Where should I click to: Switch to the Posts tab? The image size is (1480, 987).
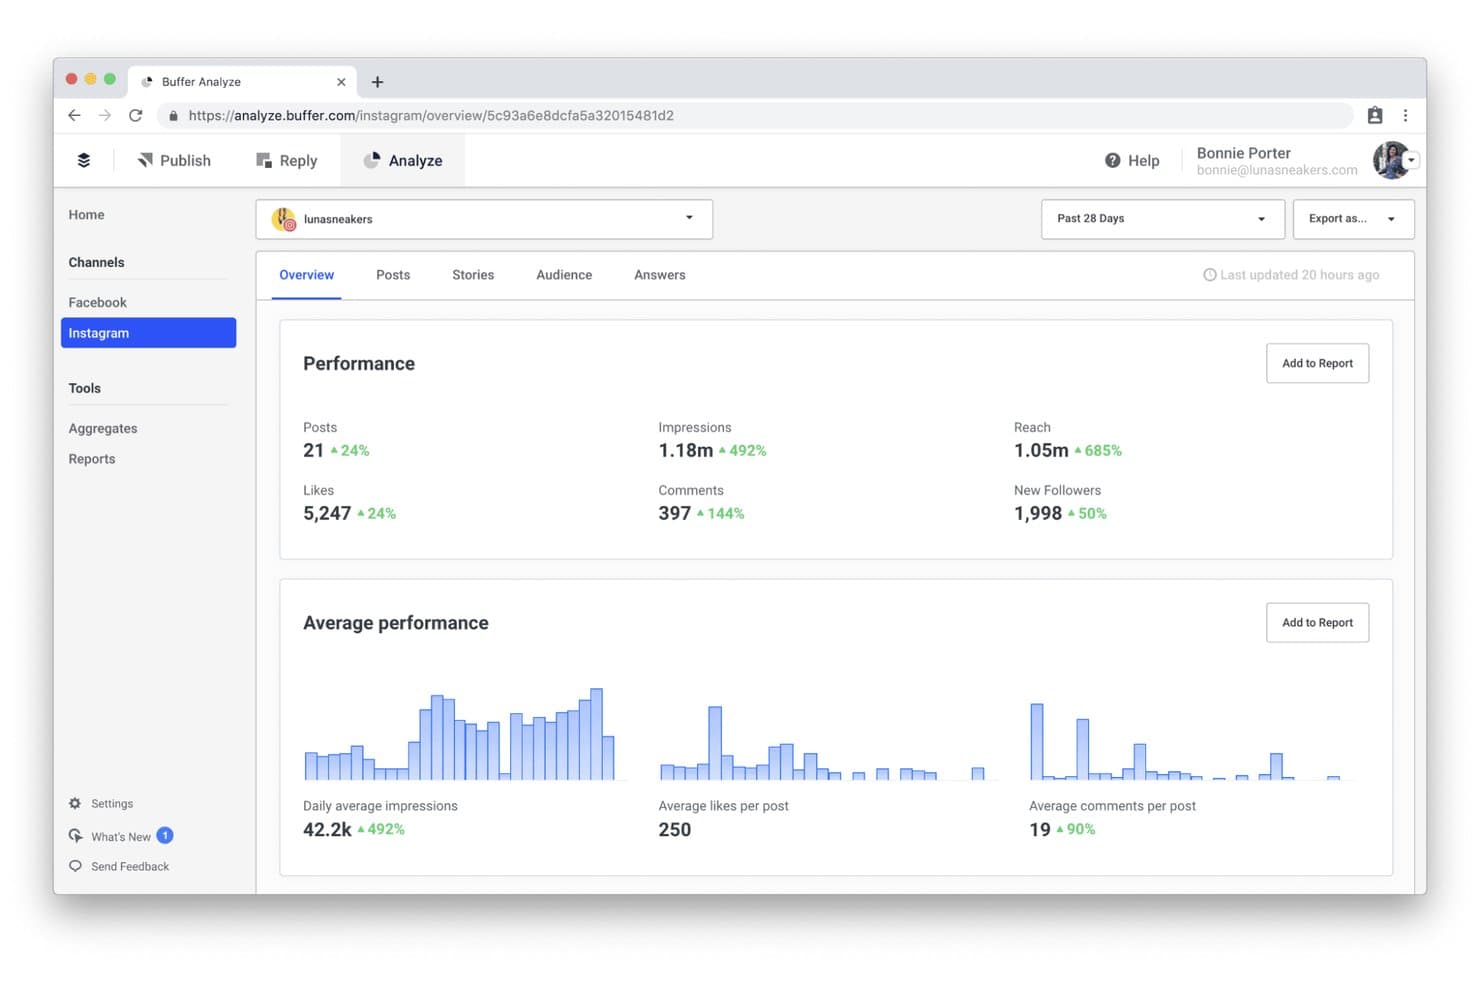click(393, 275)
